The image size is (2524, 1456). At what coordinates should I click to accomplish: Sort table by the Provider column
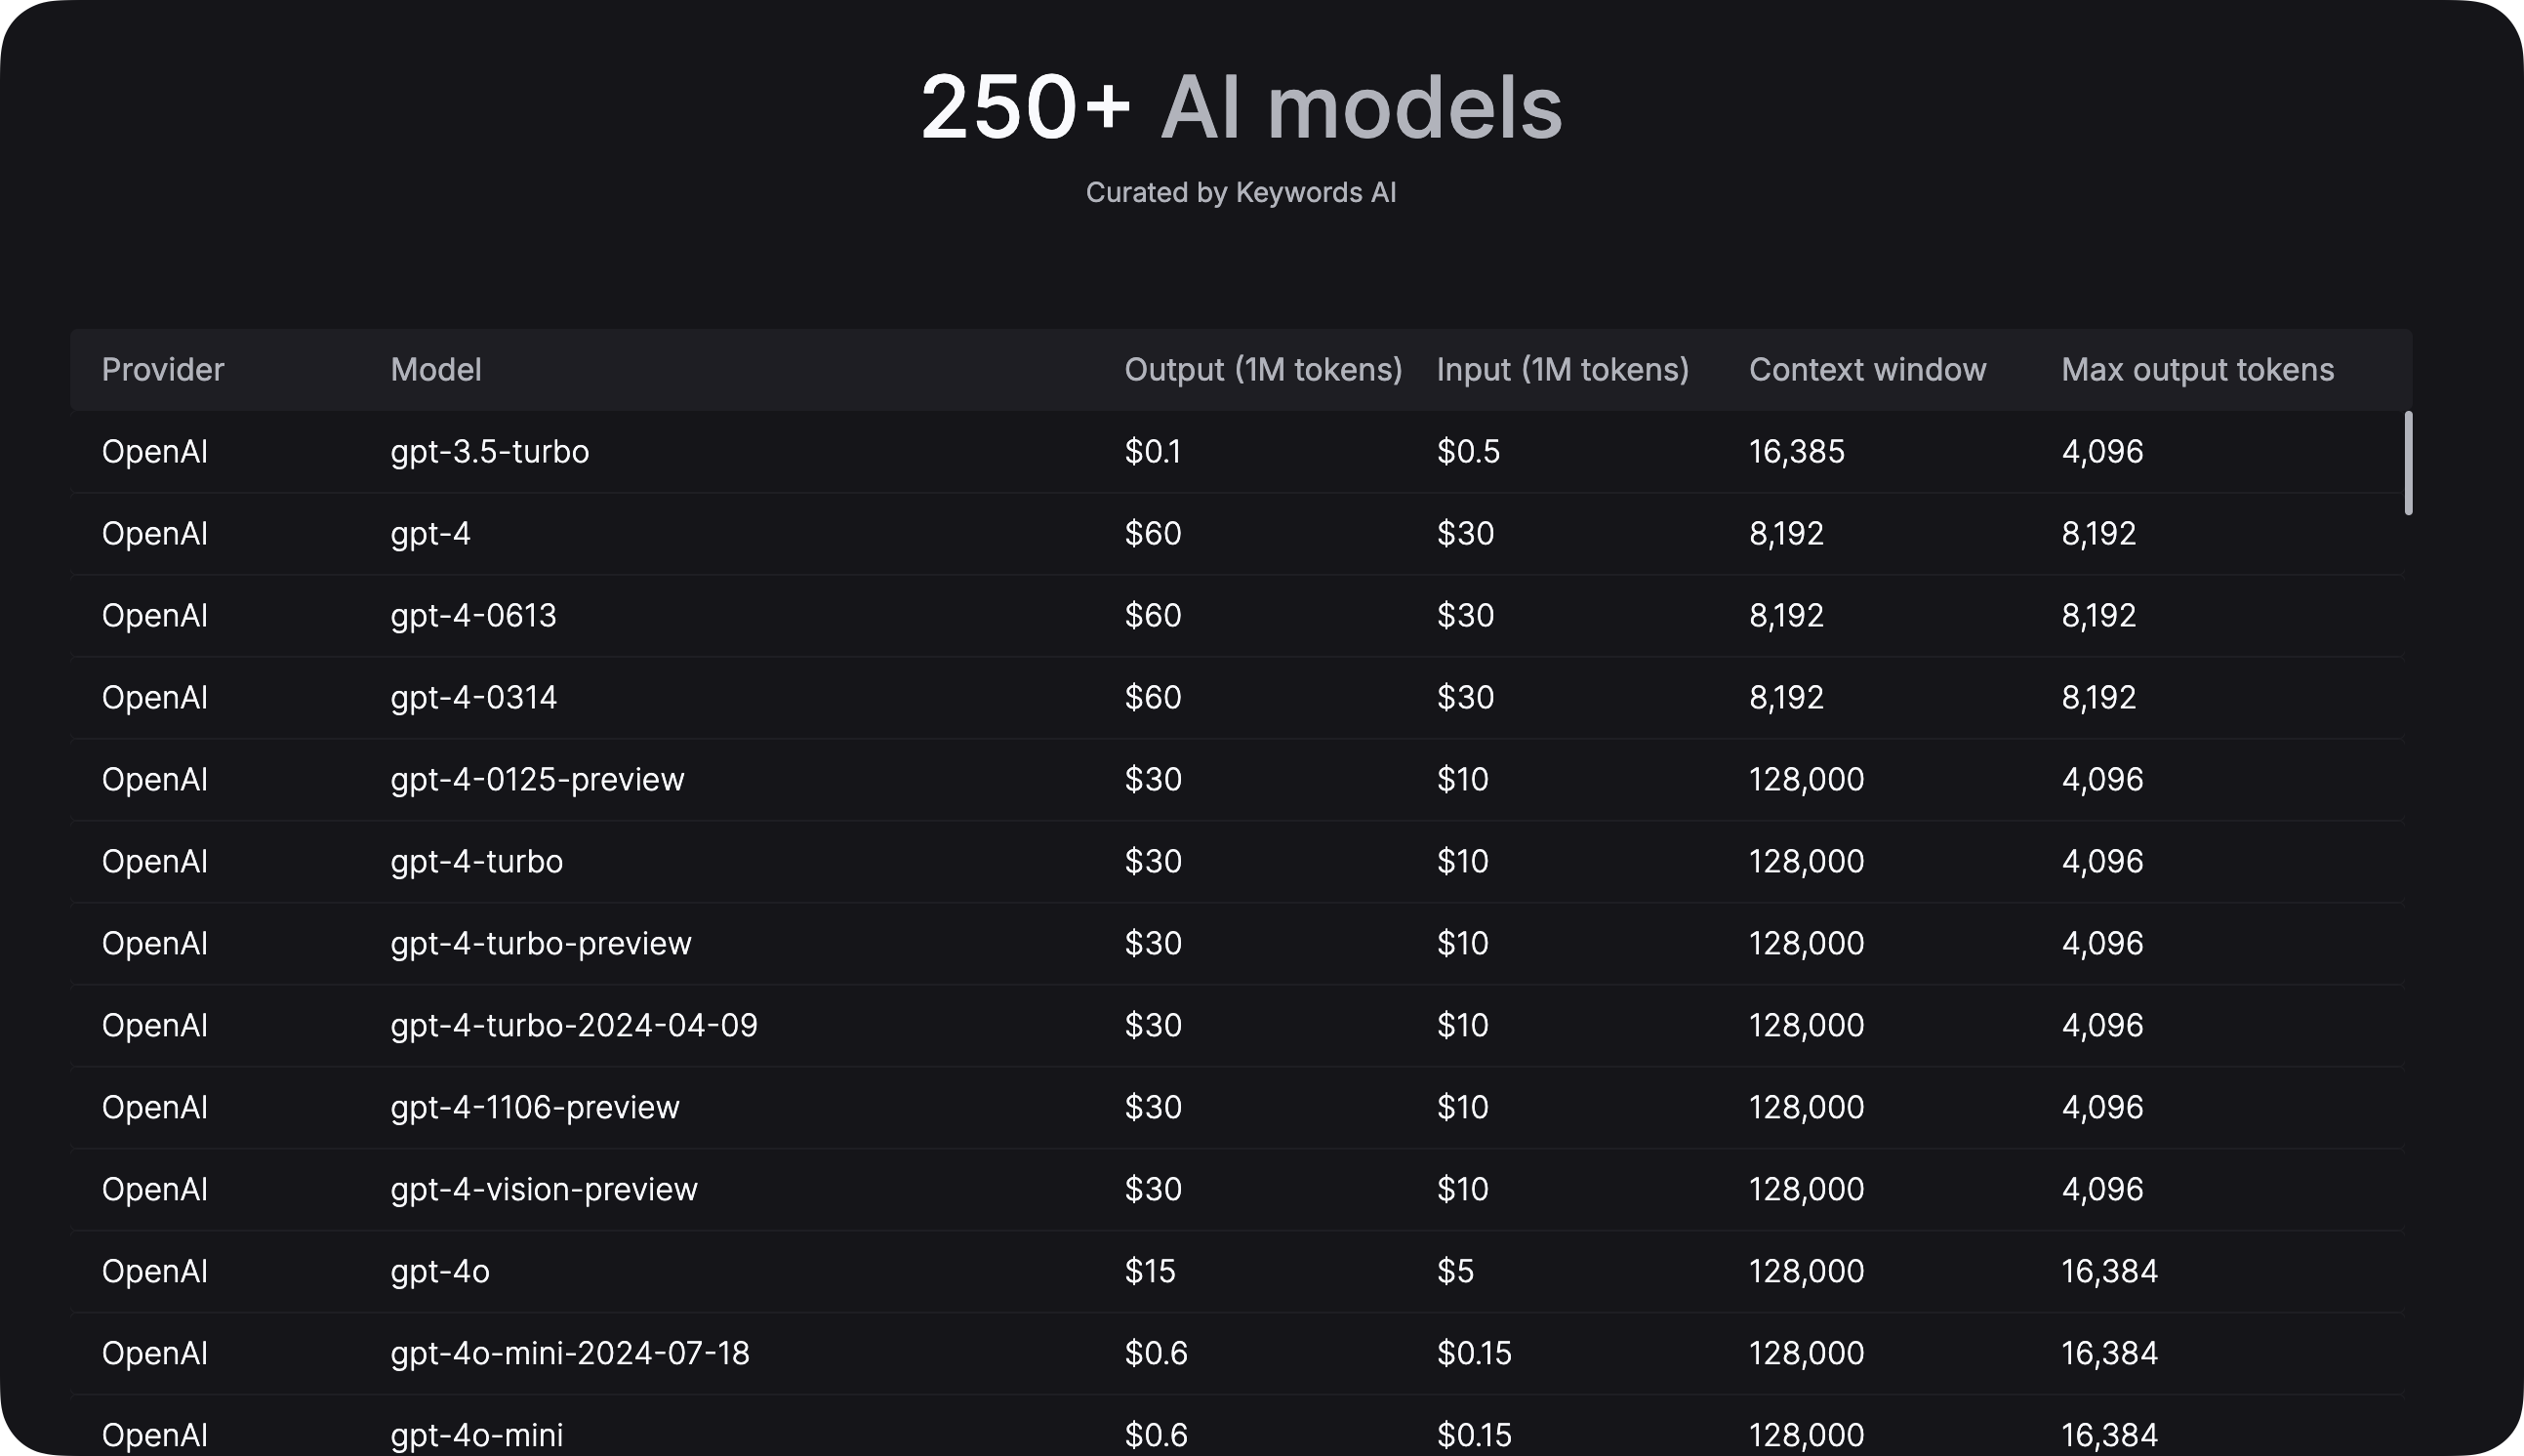coord(162,369)
